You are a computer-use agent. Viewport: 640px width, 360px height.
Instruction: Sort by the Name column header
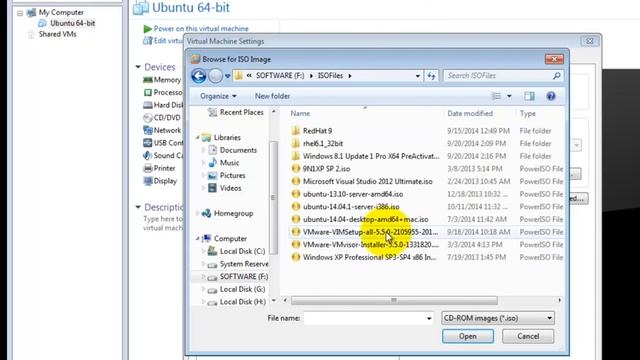coord(300,113)
